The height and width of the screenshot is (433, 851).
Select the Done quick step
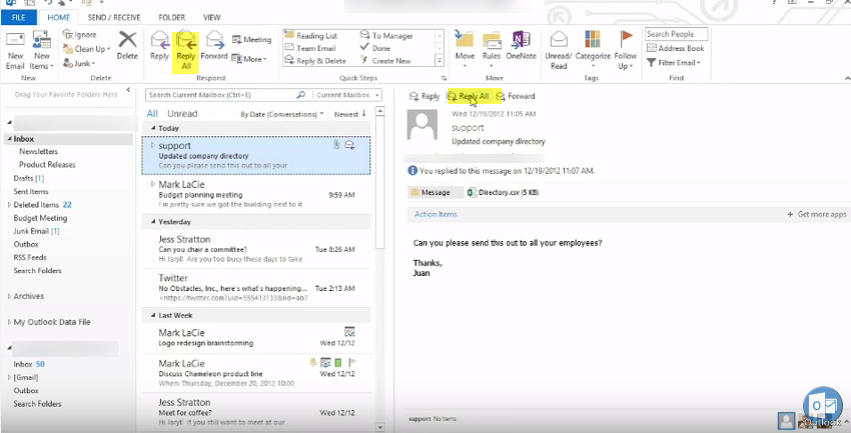[x=375, y=48]
